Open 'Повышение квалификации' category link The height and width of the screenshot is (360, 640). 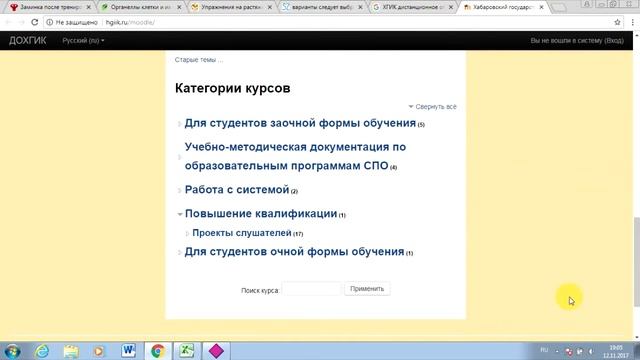click(261, 213)
